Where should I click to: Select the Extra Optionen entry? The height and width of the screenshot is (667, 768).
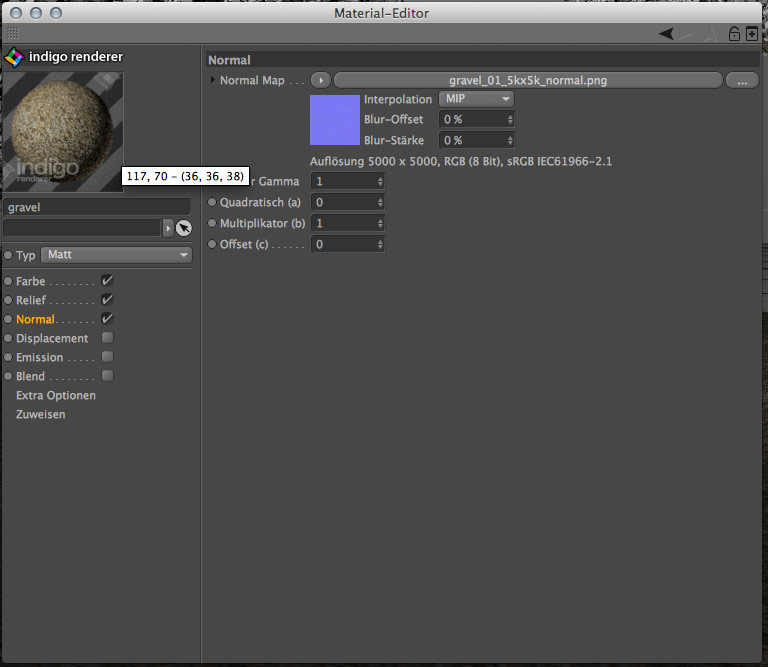(56, 395)
